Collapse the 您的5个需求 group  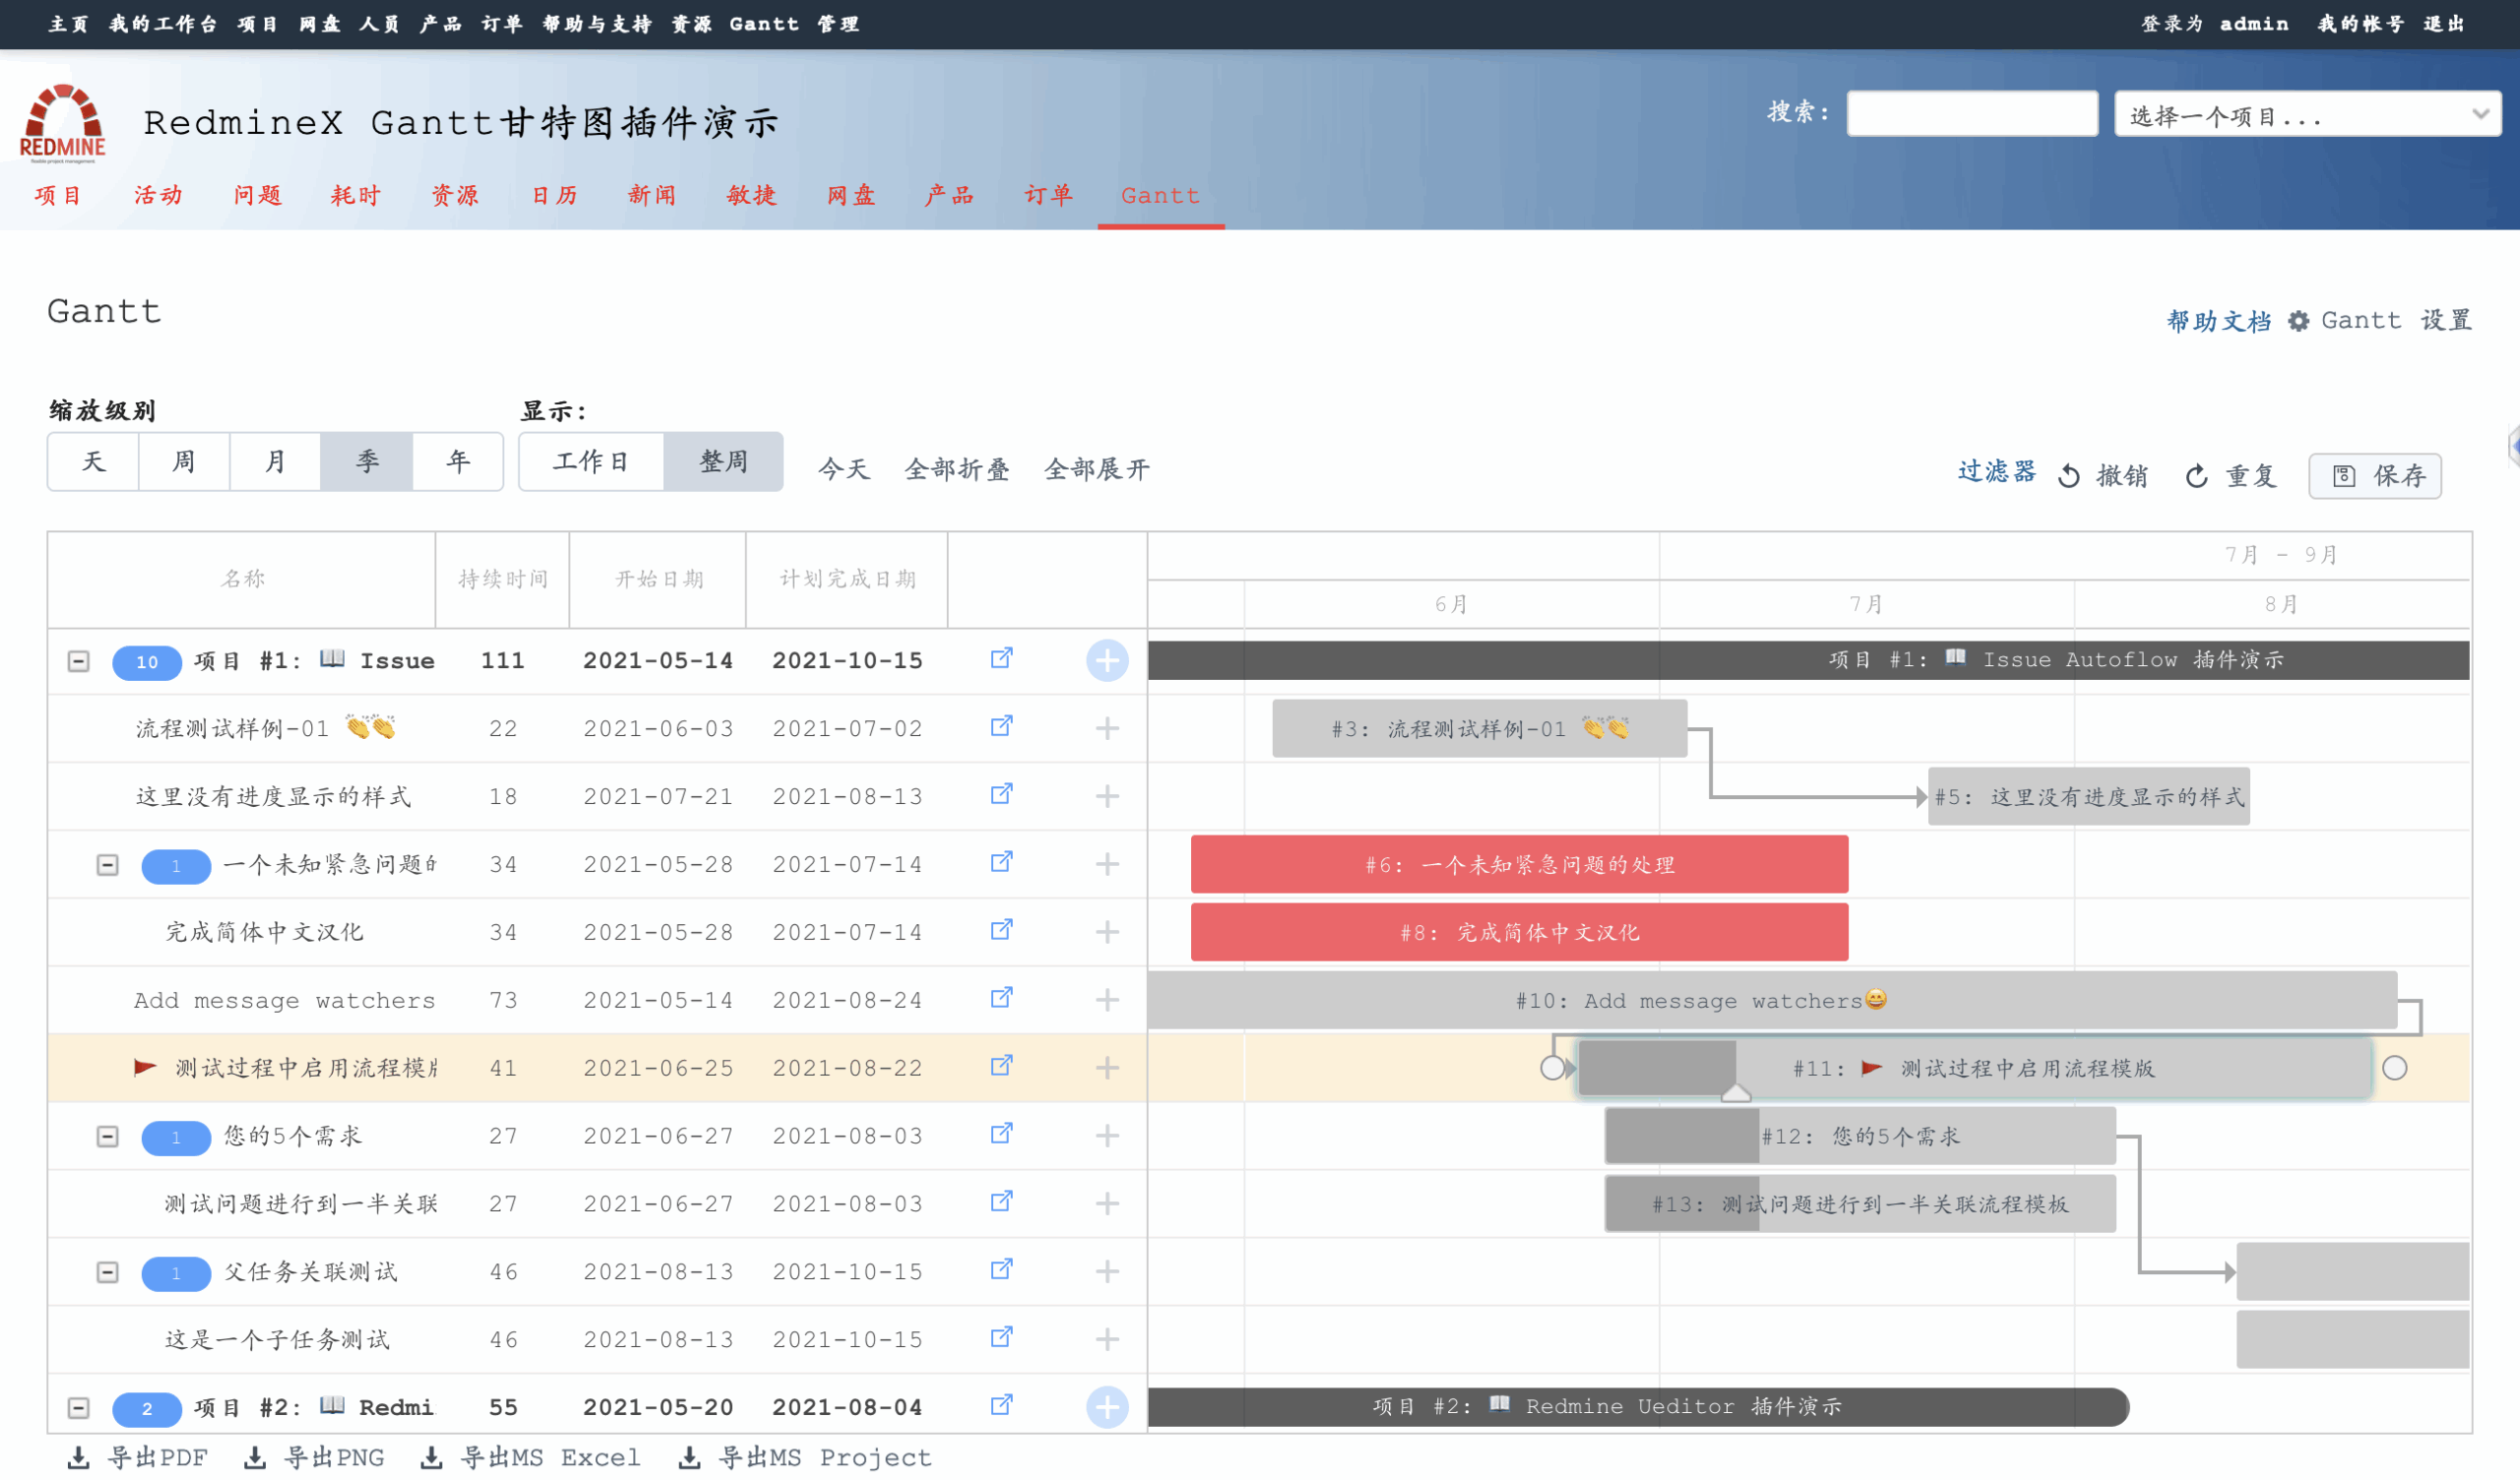click(107, 1135)
